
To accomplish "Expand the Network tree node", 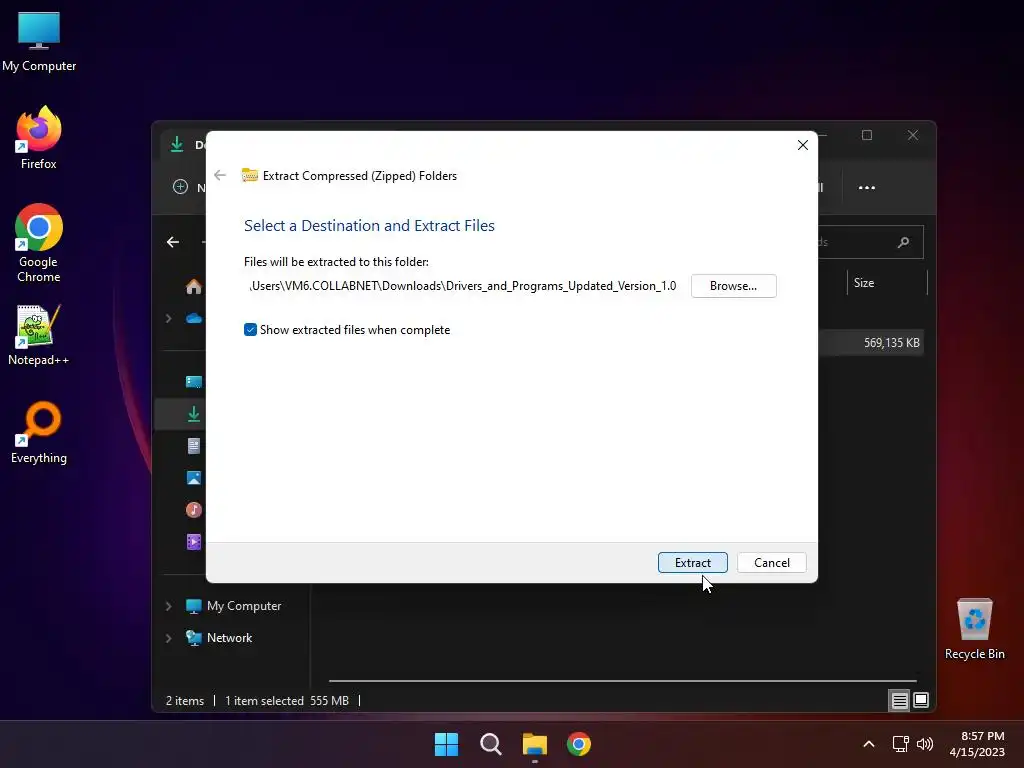I will click(168, 638).
